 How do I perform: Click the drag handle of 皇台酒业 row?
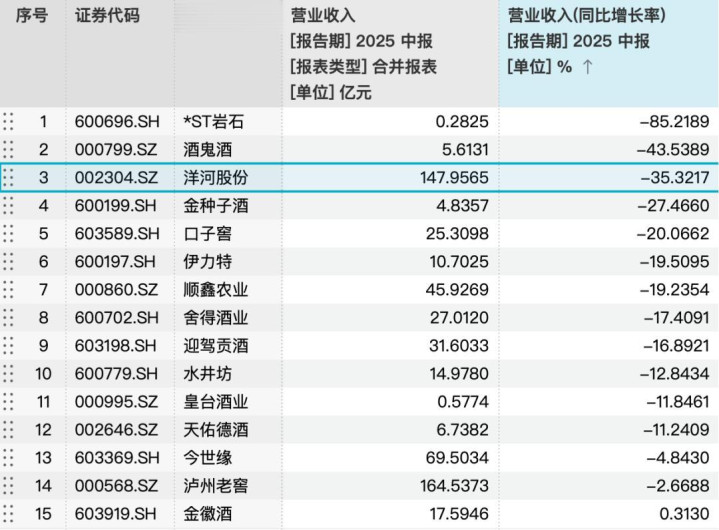(x=8, y=402)
